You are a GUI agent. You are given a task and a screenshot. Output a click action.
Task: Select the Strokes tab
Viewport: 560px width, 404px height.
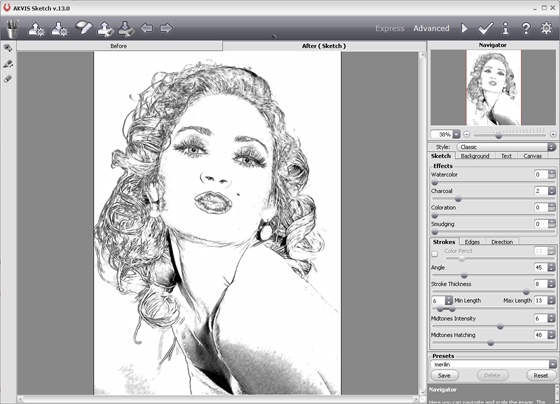click(x=444, y=242)
